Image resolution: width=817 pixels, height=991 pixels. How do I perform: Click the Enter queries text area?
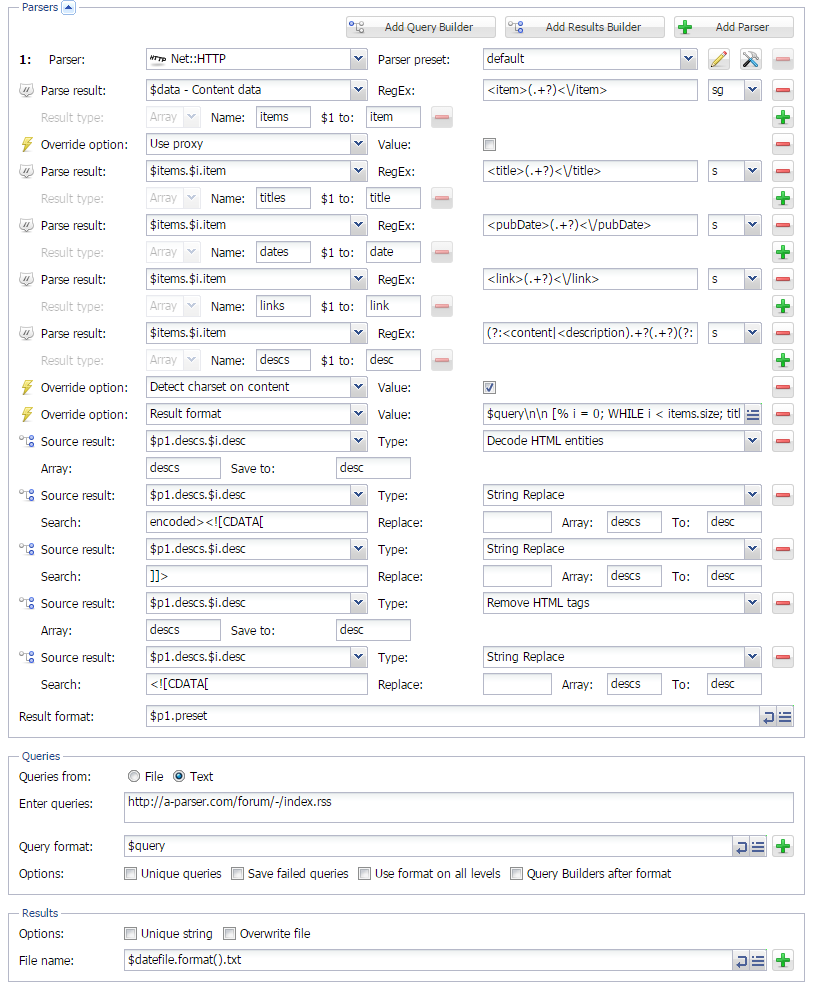pos(459,808)
